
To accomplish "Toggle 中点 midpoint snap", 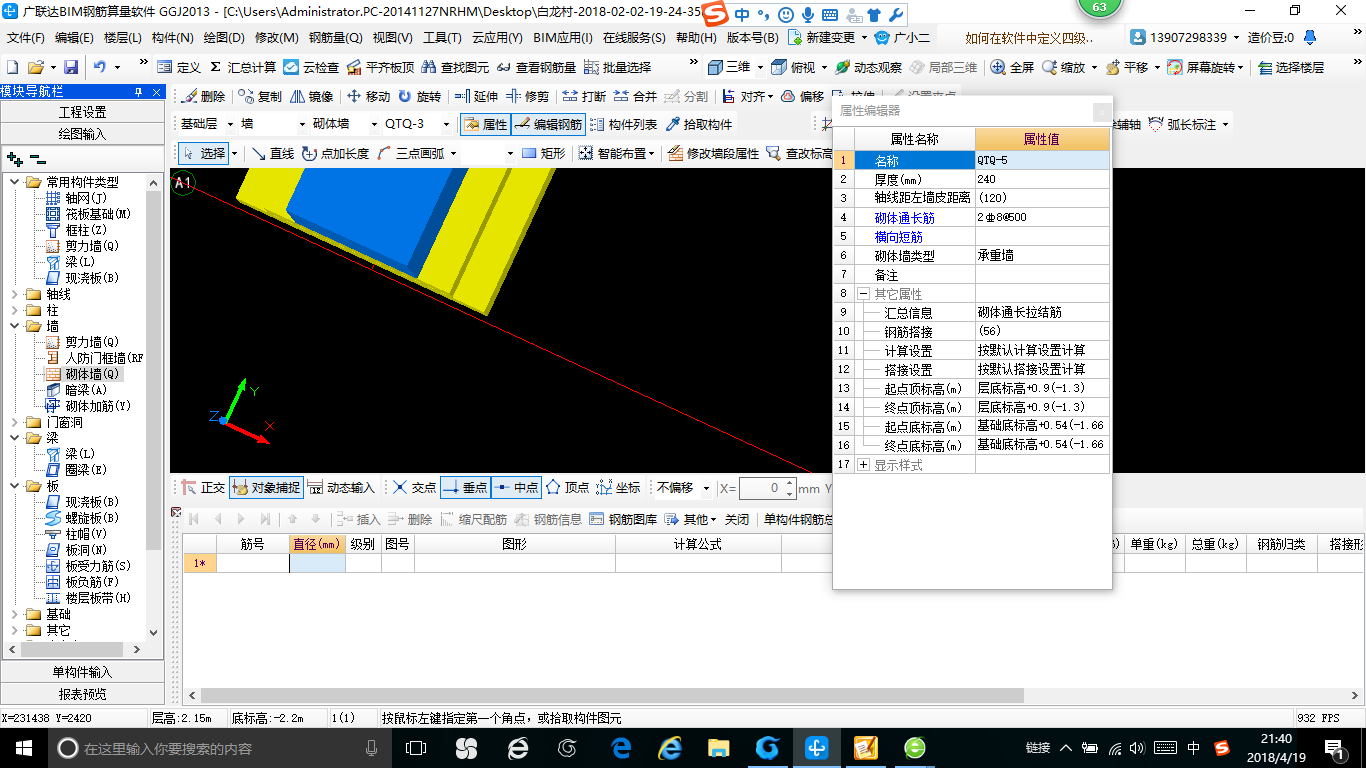I will point(516,488).
